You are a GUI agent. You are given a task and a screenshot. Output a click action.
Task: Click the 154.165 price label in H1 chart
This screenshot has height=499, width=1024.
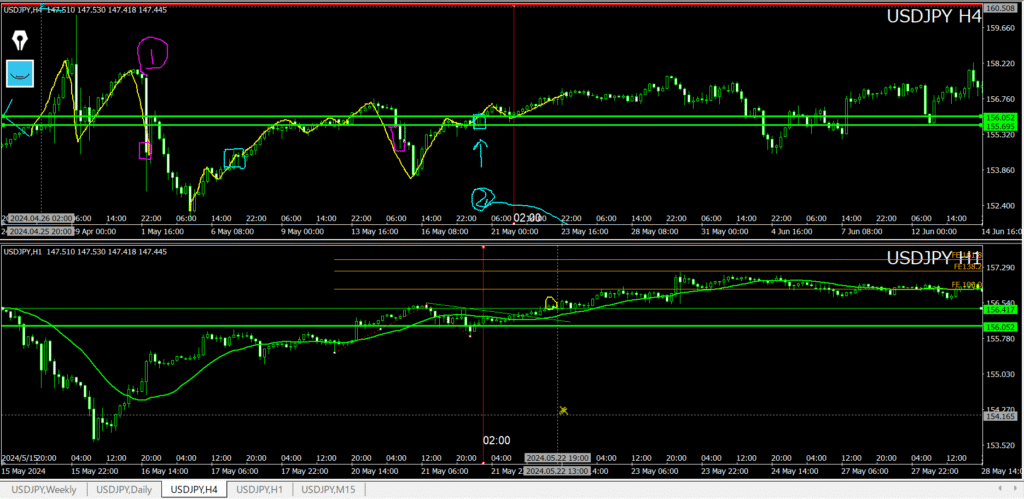1001,415
